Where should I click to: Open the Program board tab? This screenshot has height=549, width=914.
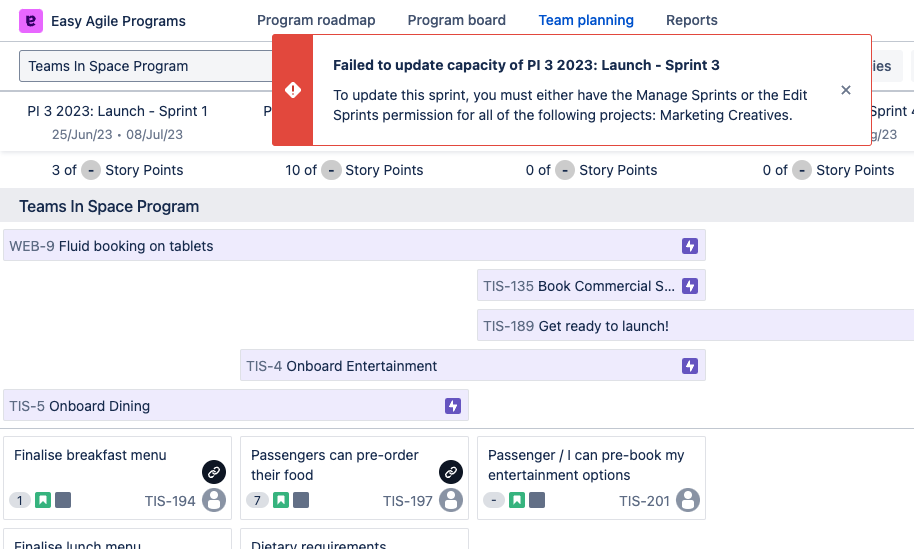tap(456, 20)
